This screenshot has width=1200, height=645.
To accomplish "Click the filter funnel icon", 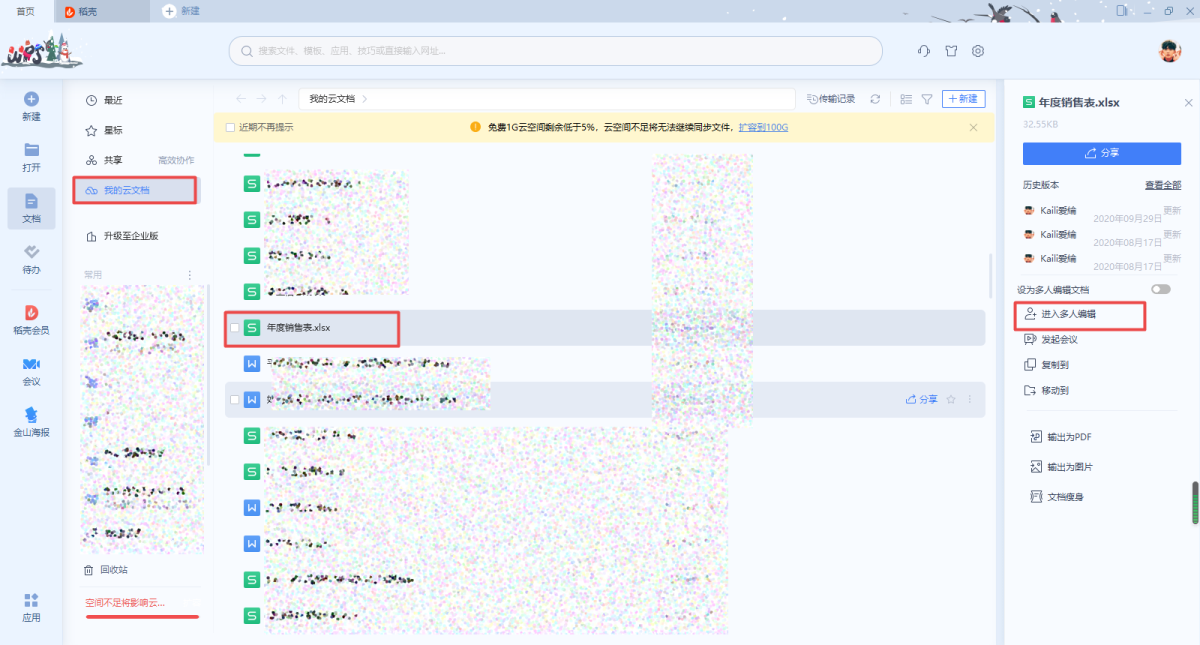I will [927, 99].
